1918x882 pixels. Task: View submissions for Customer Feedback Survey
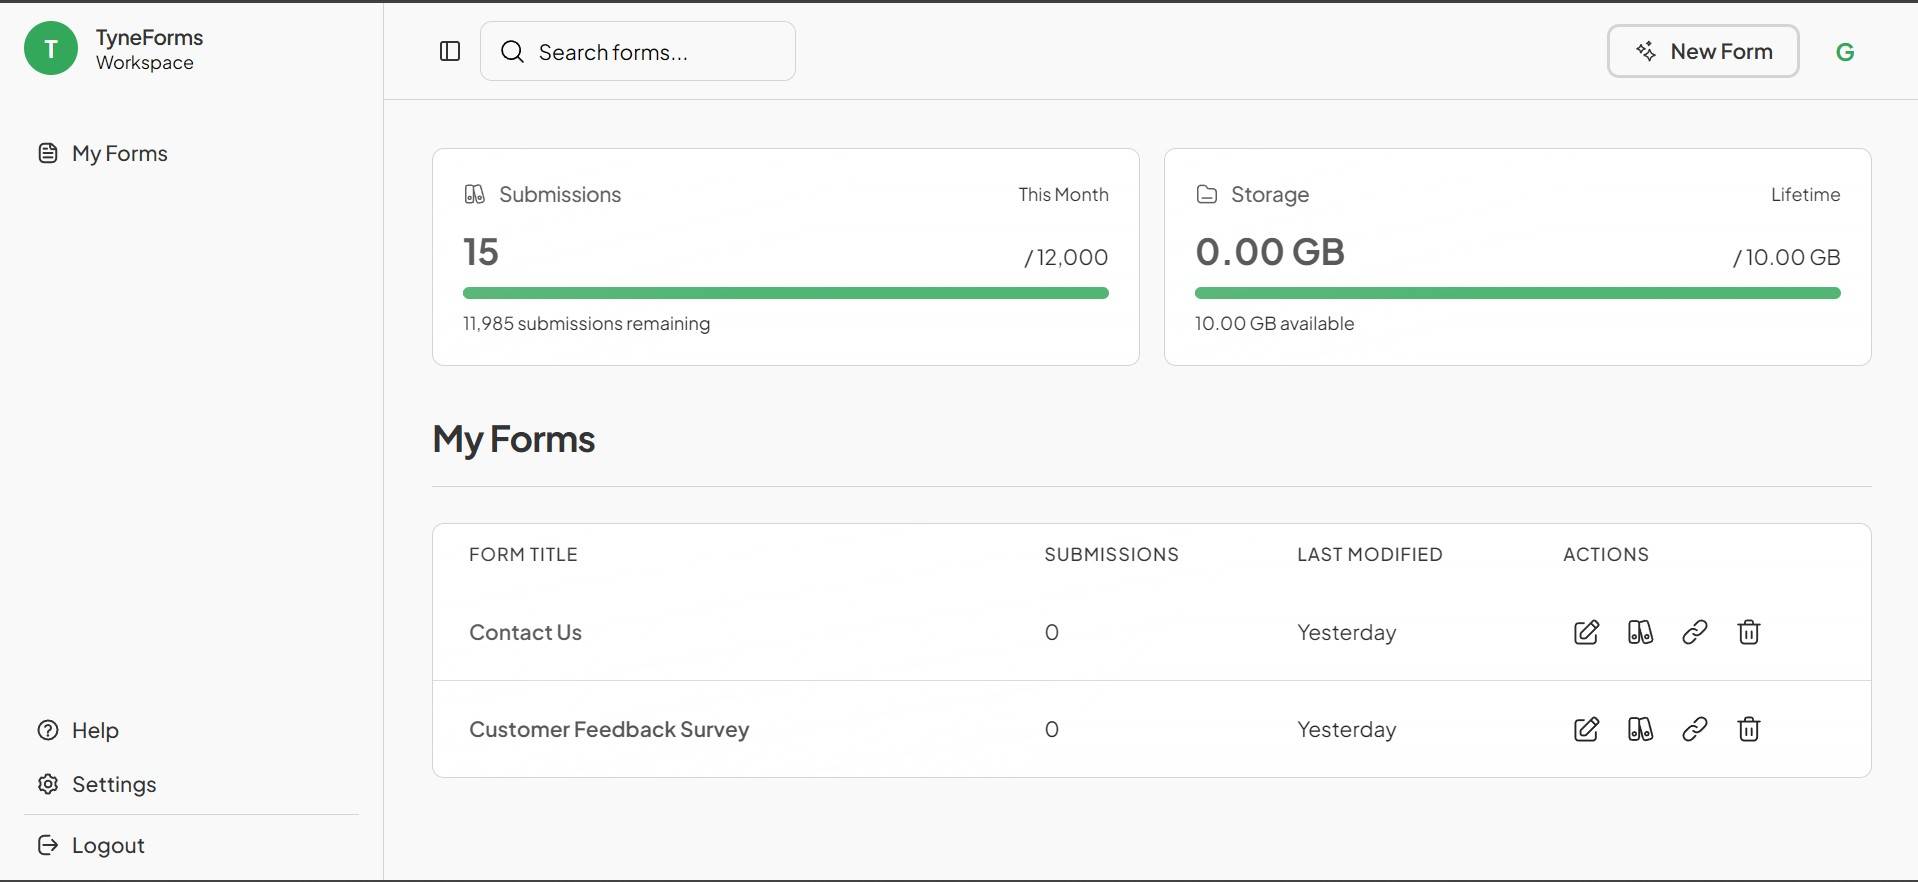[x=1640, y=729]
